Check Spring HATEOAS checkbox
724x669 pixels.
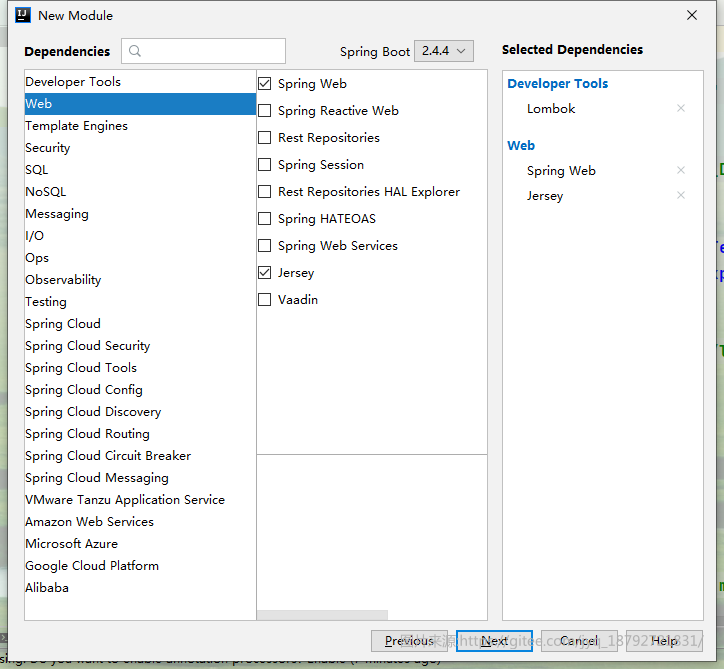pyautogui.click(x=265, y=219)
